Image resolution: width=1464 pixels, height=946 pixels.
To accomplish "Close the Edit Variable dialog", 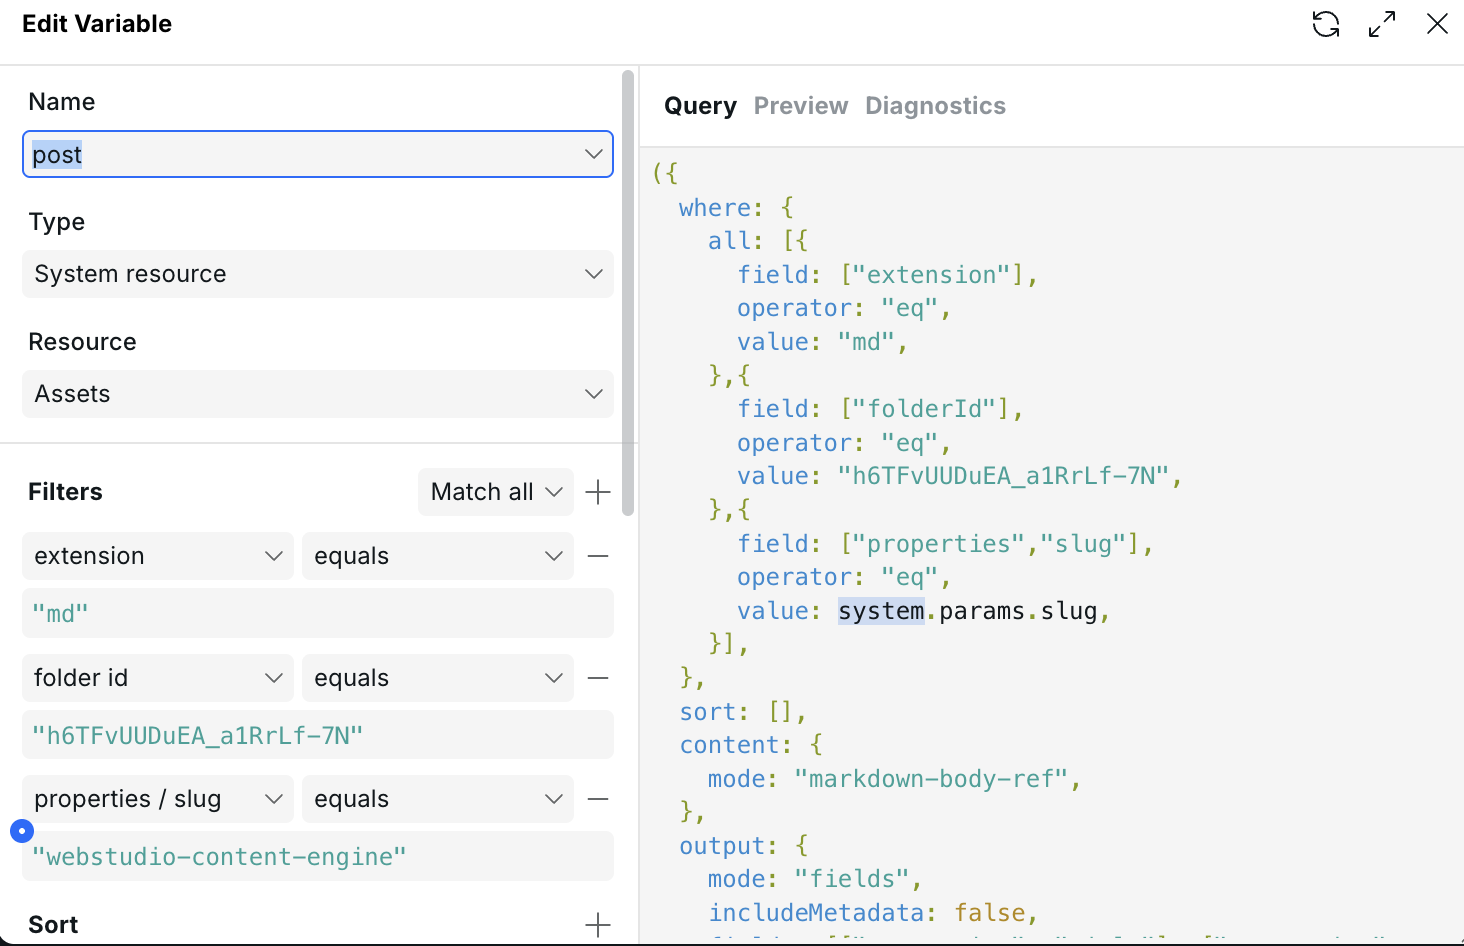I will tap(1437, 24).
